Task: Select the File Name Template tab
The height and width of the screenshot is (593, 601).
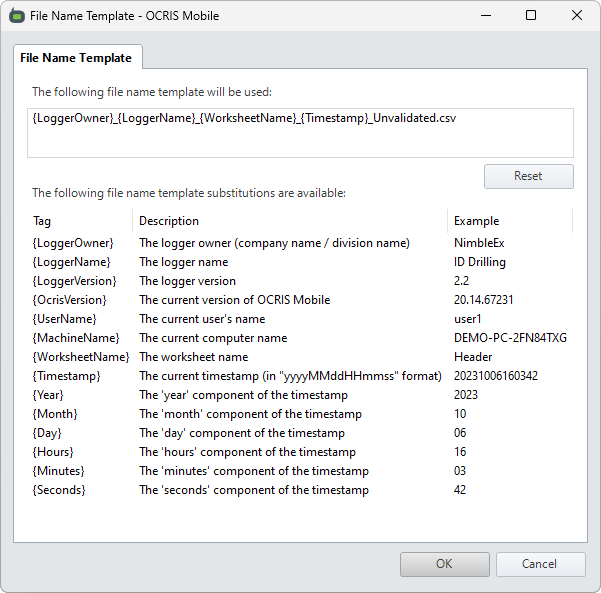Action: tap(76, 58)
